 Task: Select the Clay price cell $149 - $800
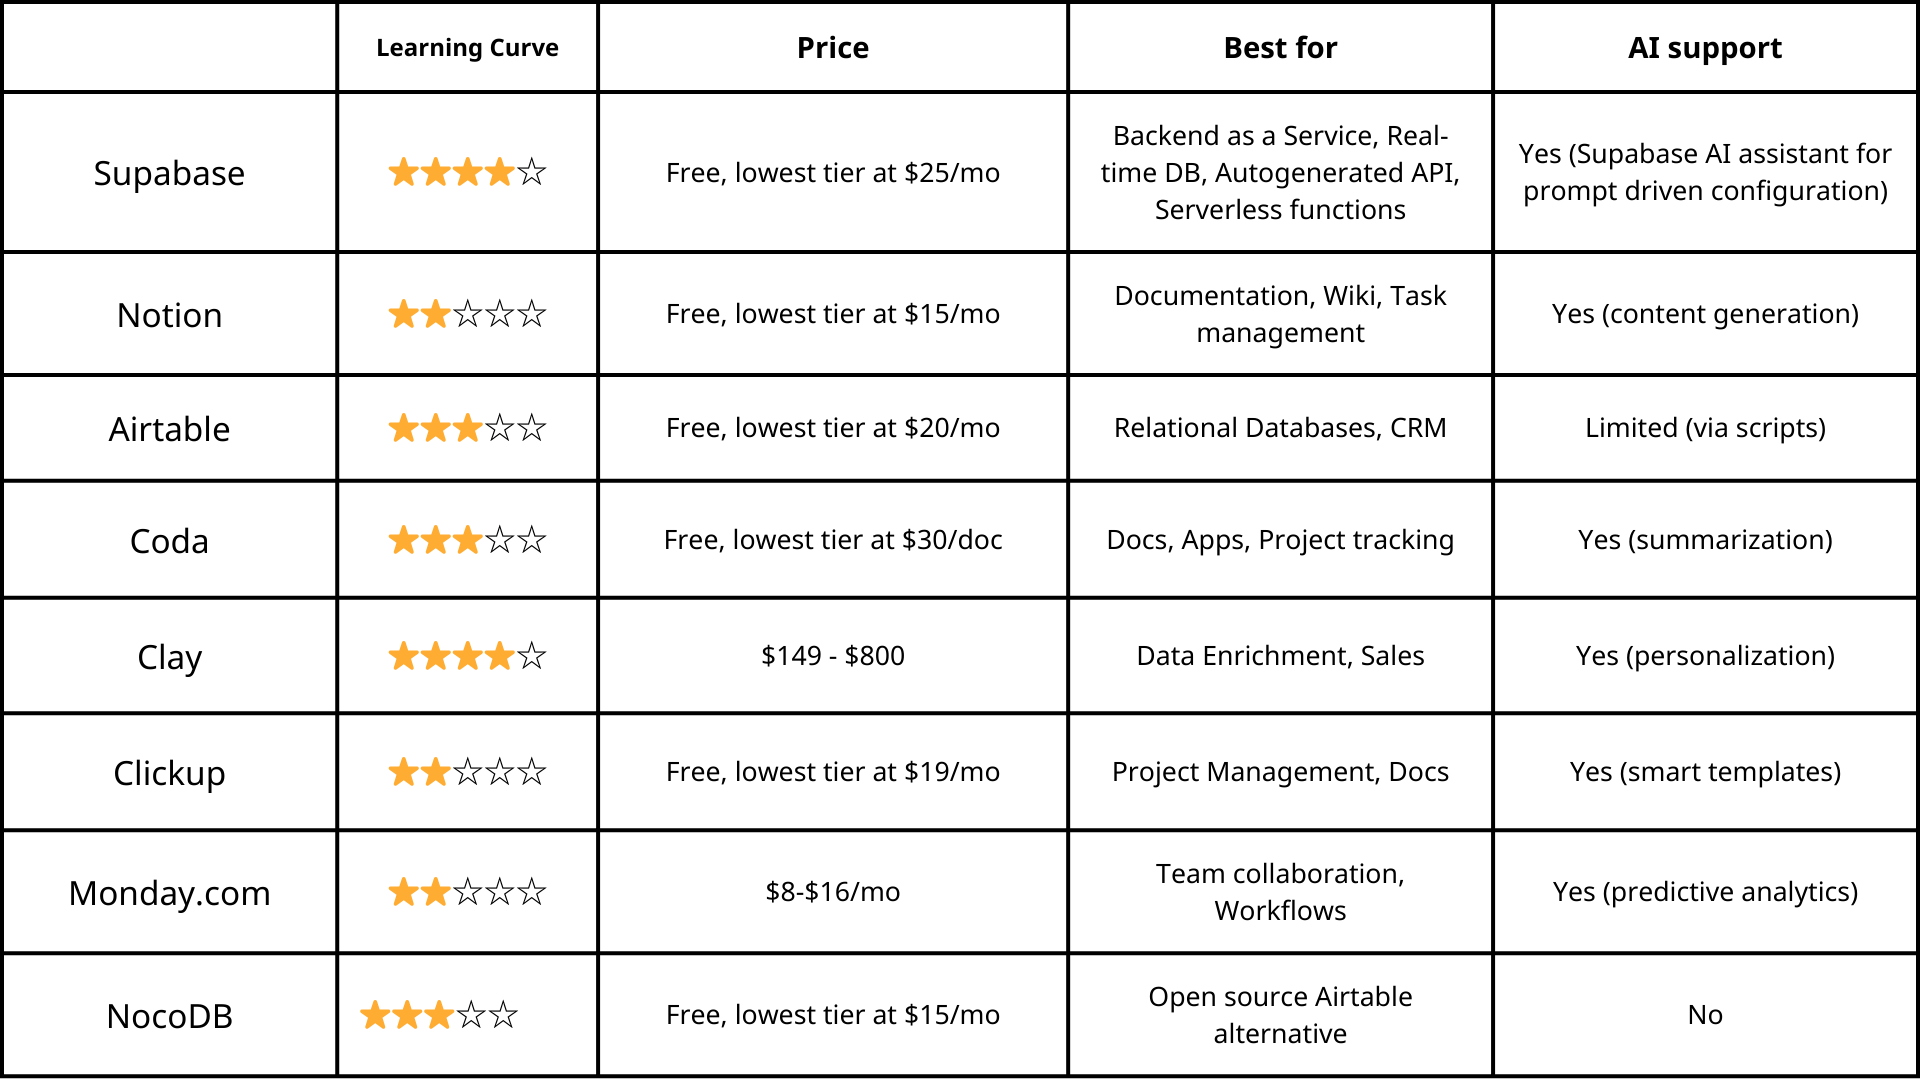coord(833,656)
